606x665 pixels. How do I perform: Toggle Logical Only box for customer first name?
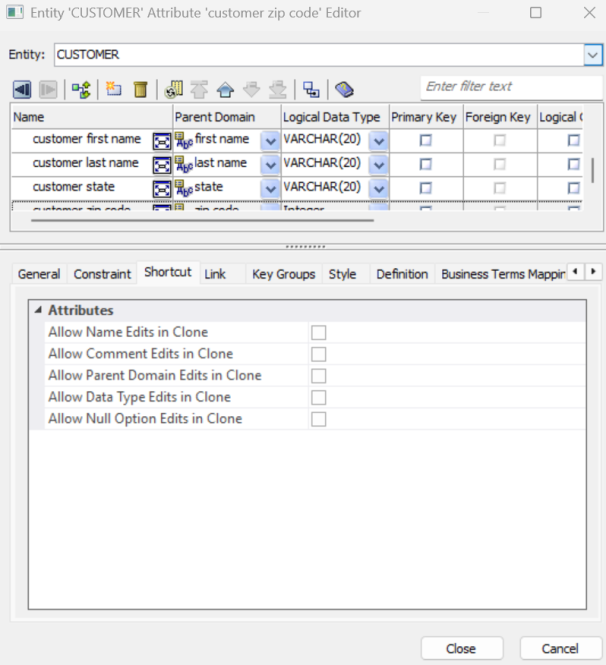pyautogui.click(x=573, y=140)
